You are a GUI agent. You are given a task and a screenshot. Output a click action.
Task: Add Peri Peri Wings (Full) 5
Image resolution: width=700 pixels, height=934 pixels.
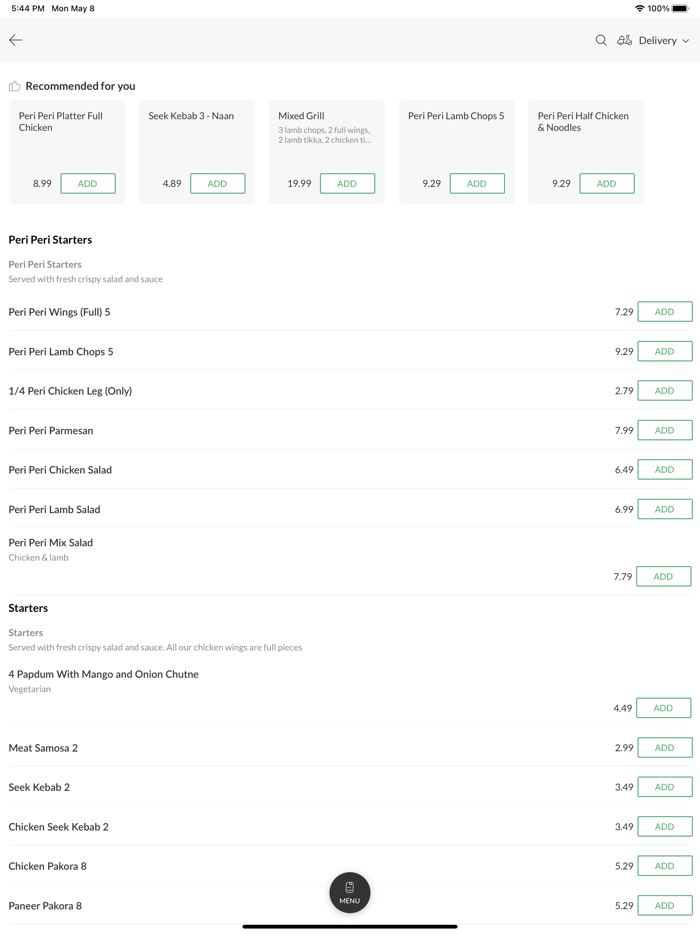coord(664,312)
